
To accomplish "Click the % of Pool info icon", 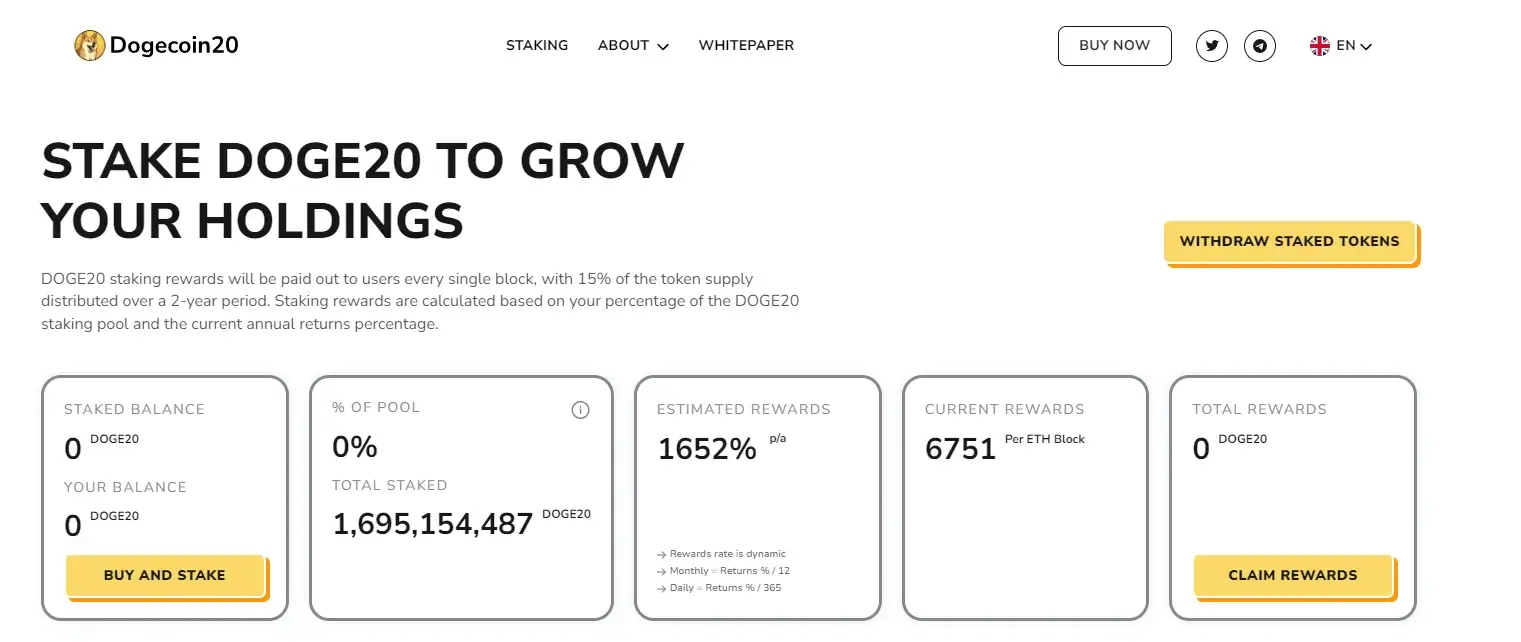I will 580,410.
